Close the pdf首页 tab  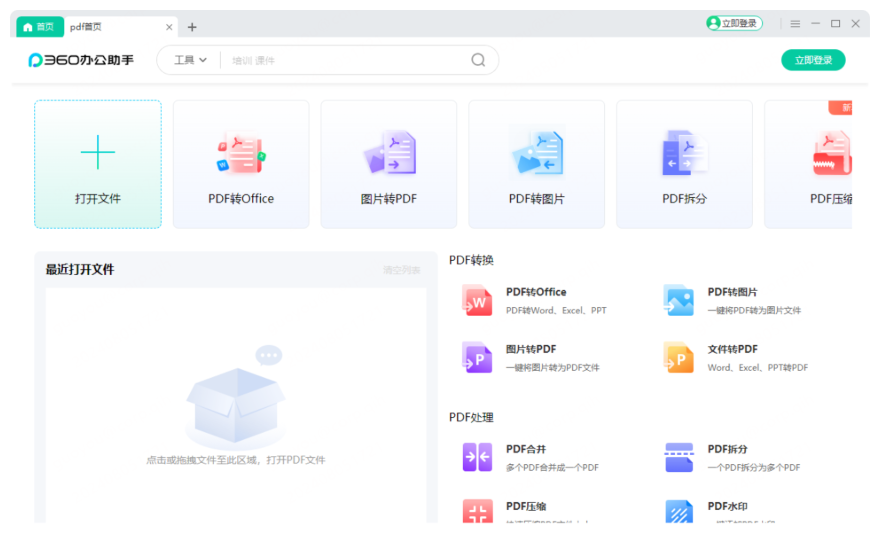click(x=169, y=27)
